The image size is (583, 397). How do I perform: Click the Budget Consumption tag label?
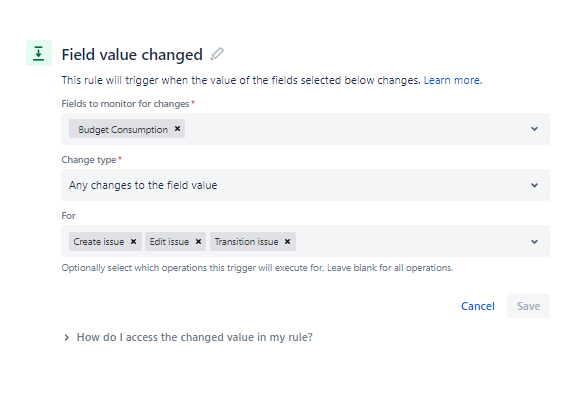pos(123,129)
